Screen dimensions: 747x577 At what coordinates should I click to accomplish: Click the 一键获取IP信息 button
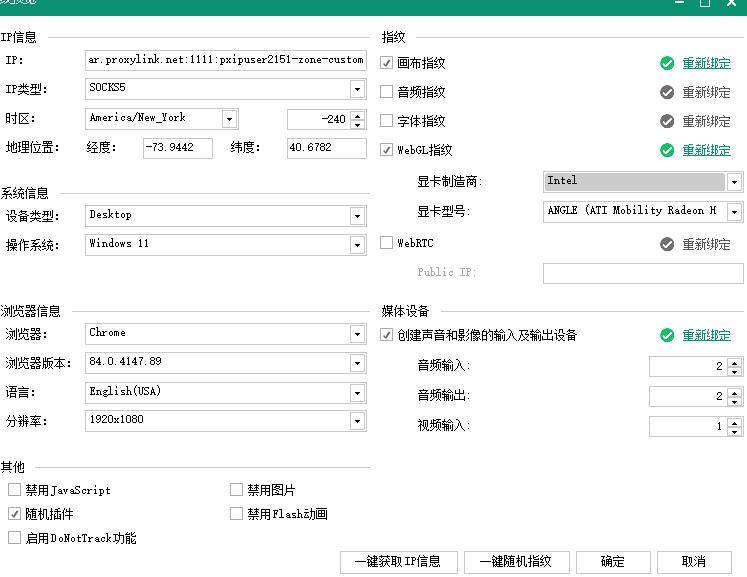pos(398,562)
